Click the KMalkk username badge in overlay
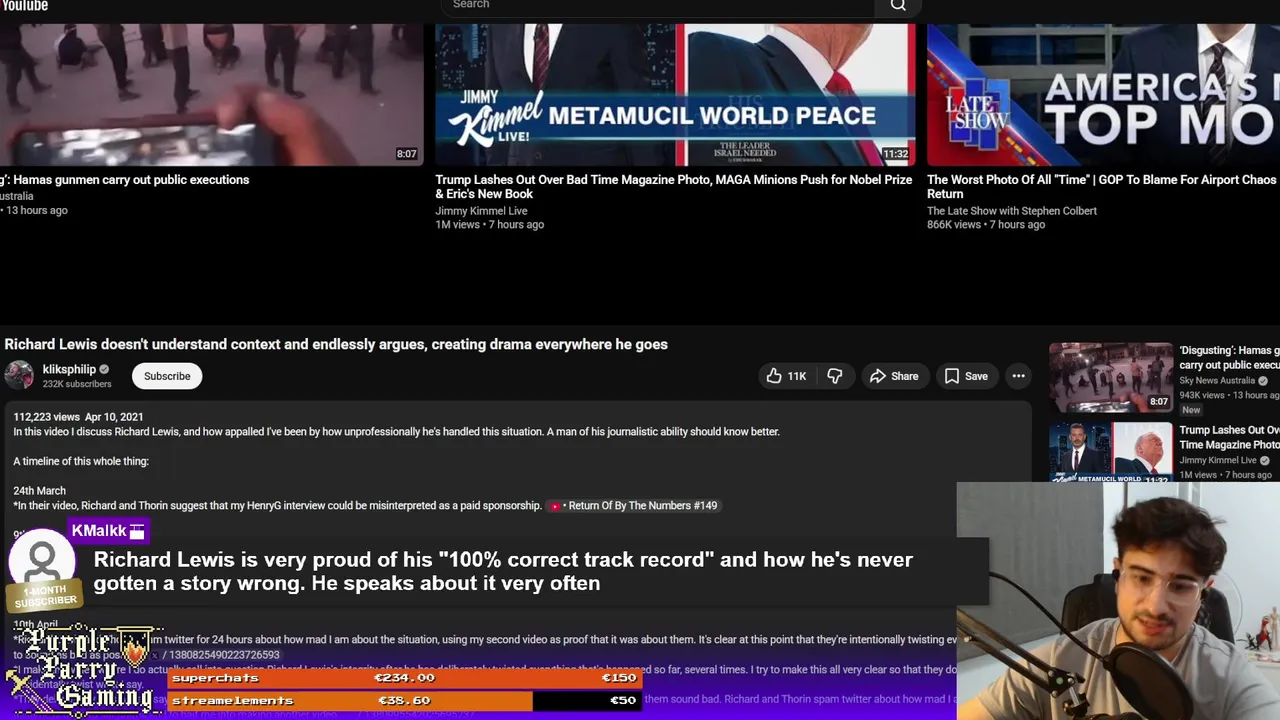 click(108, 531)
